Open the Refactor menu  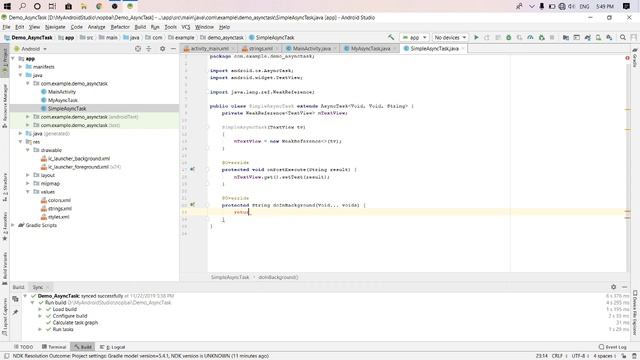coord(120,27)
